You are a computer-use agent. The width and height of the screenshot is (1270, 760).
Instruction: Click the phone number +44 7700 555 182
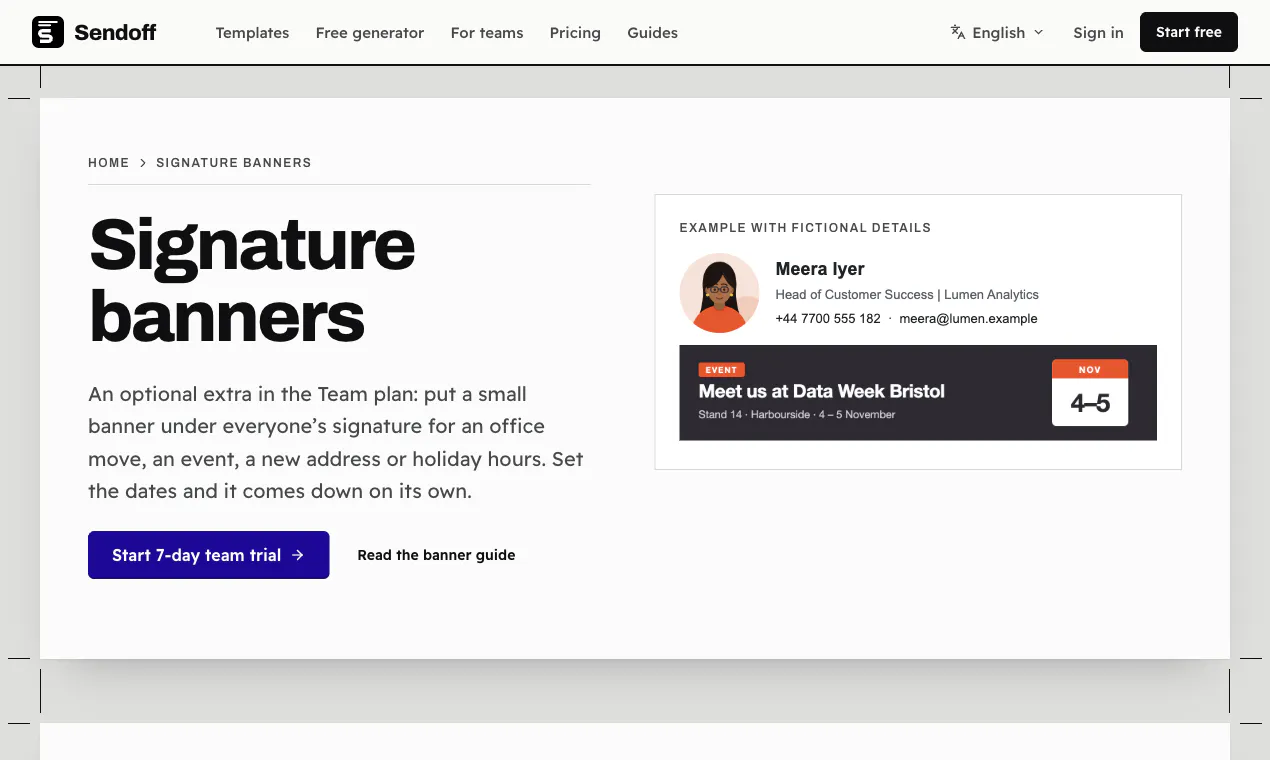click(x=828, y=319)
